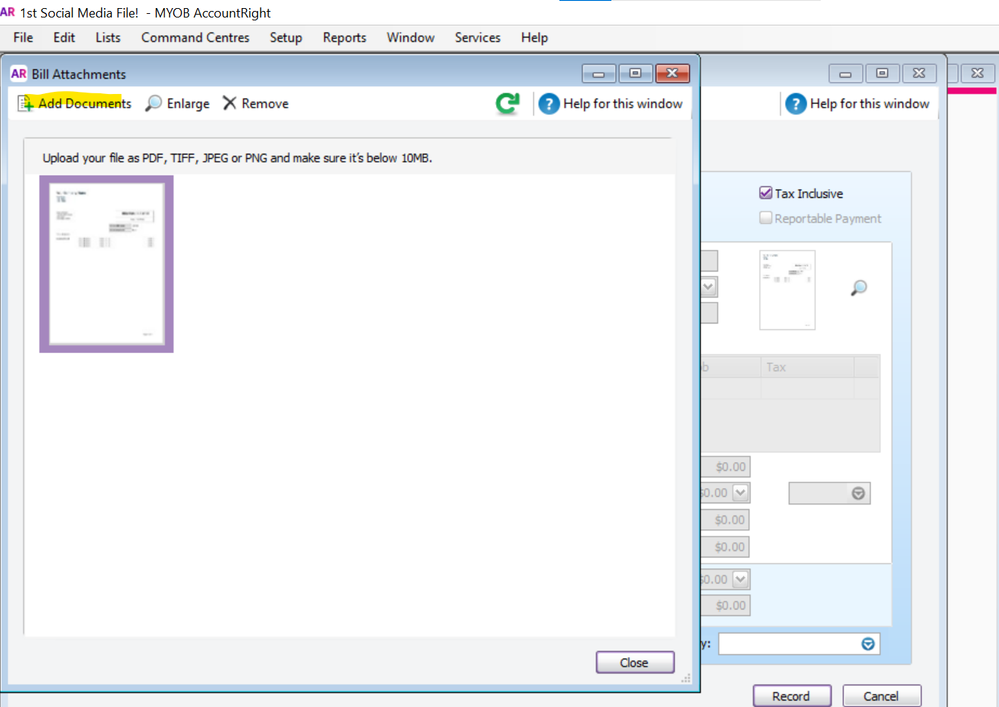
Task: Click the green refresh arrow icon
Action: coord(508,103)
